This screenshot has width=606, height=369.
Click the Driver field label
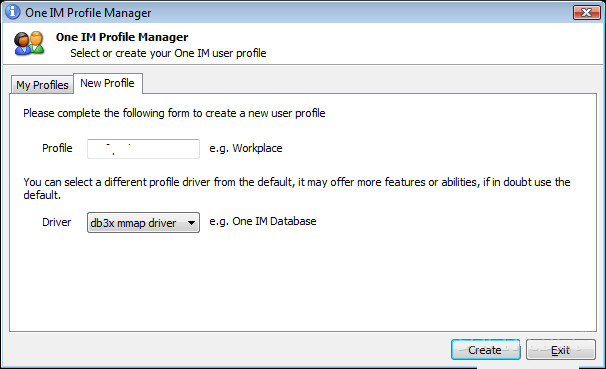[57, 222]
